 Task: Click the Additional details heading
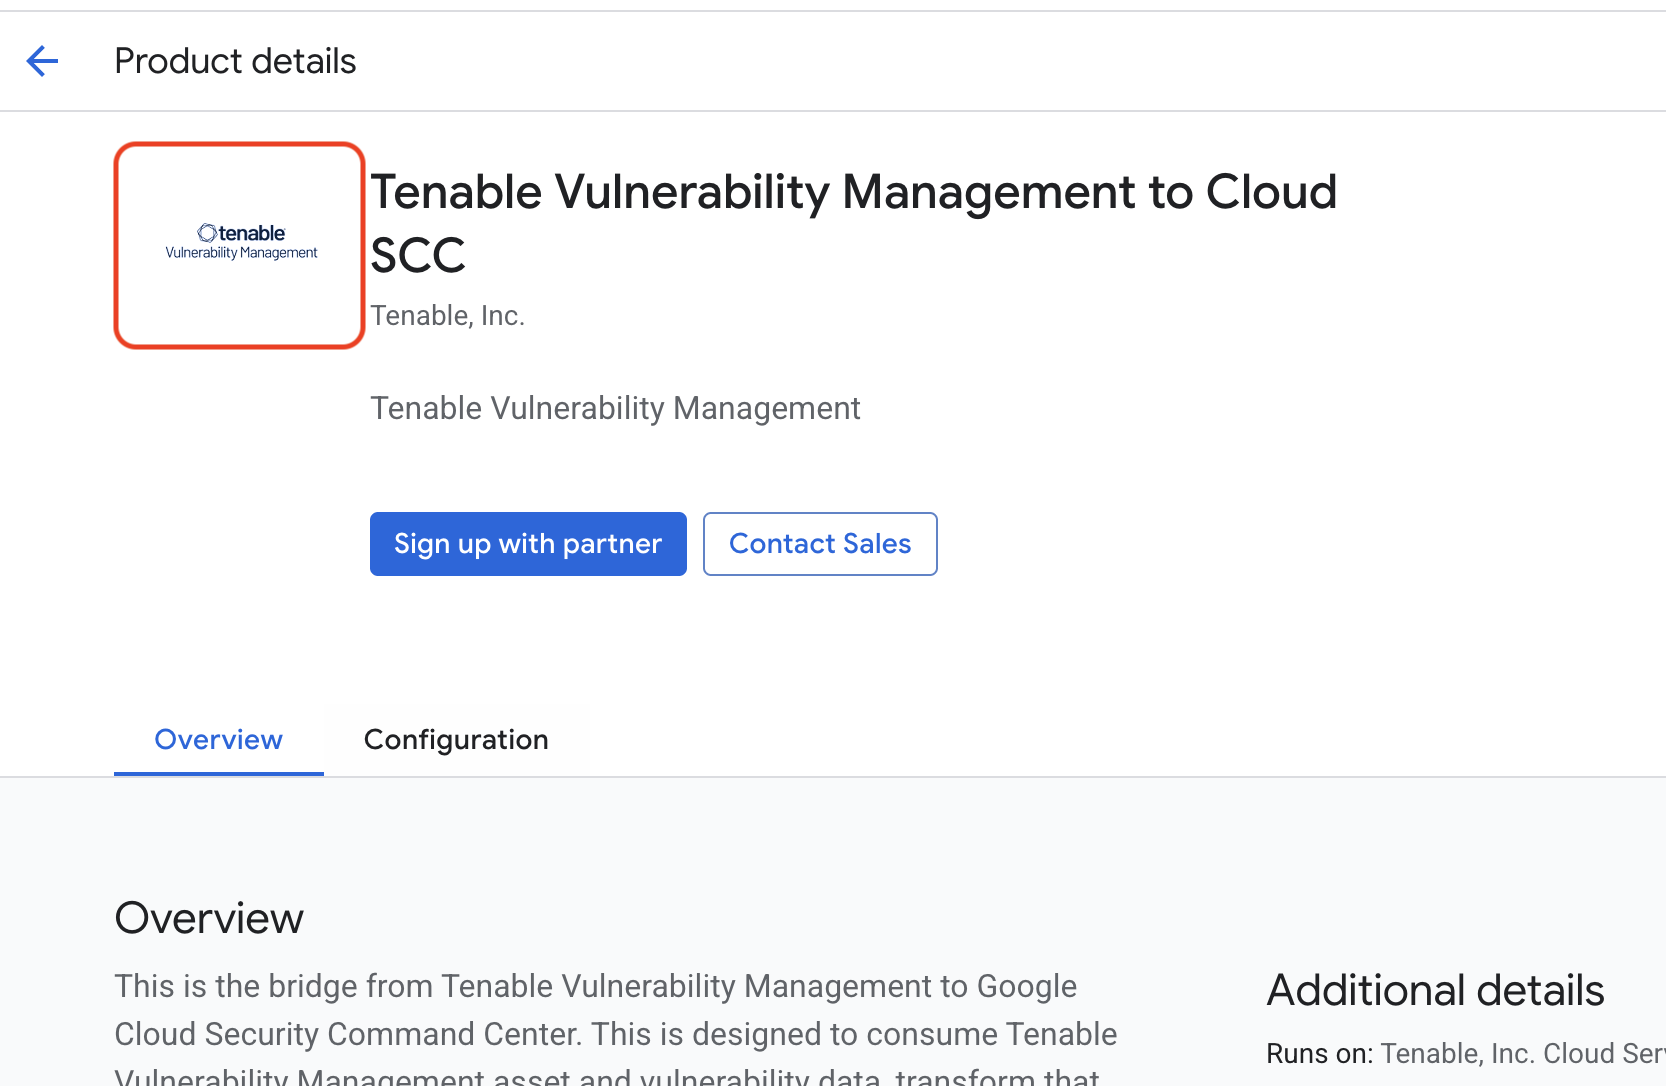coord(1435,990)
